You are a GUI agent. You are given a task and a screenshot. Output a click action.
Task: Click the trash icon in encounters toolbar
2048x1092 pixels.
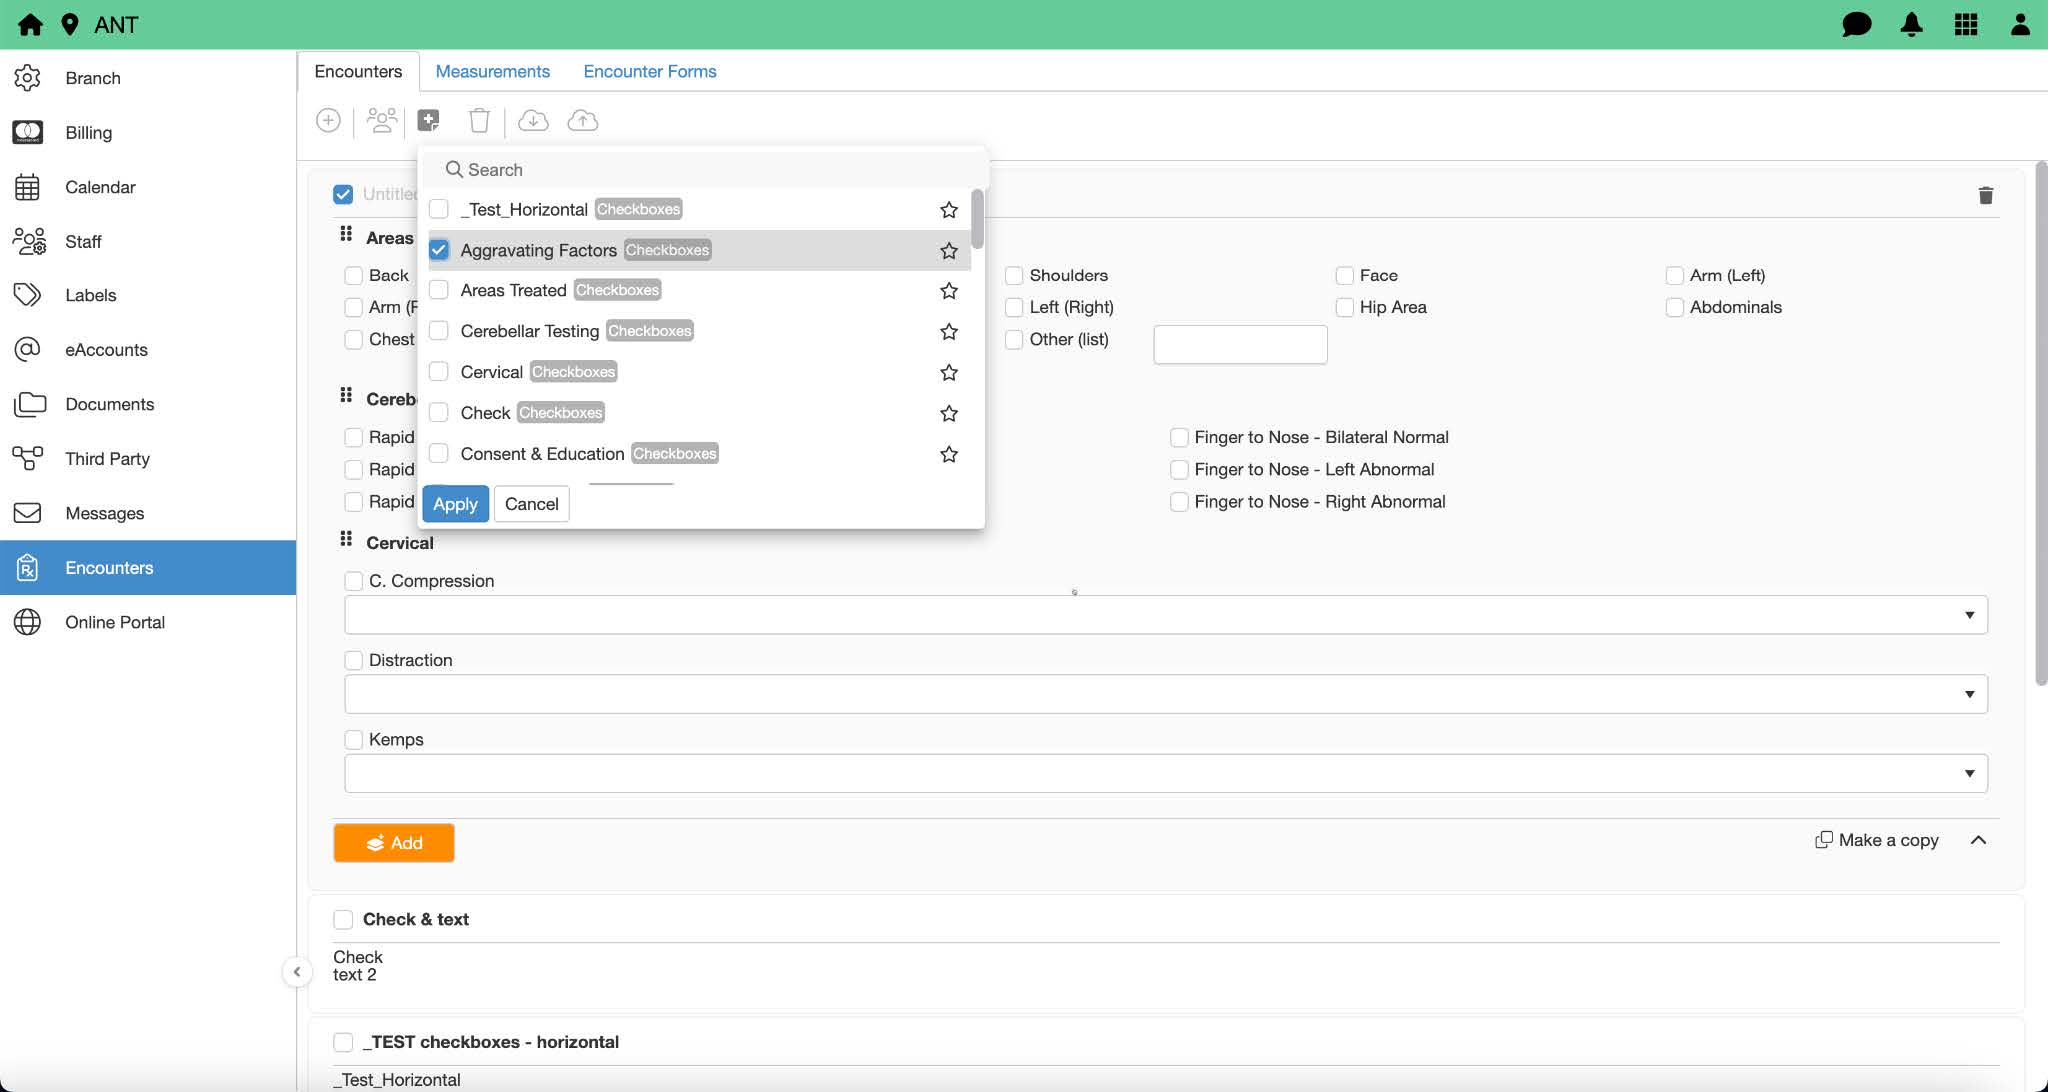pyautogui.click(x=479, y=121)
